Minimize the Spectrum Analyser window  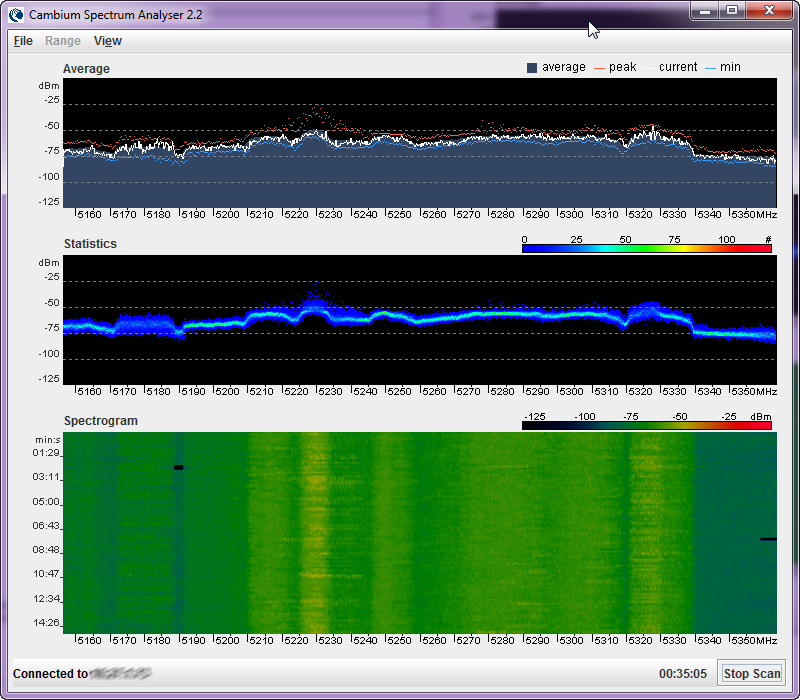(x=706, y=10)
